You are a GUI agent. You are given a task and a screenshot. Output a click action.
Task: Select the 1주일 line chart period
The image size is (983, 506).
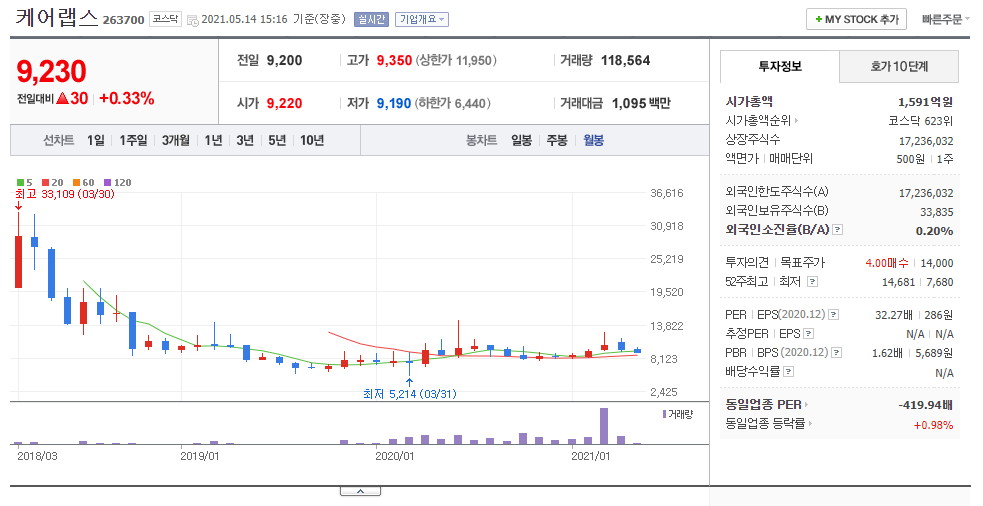pos(133,140)
